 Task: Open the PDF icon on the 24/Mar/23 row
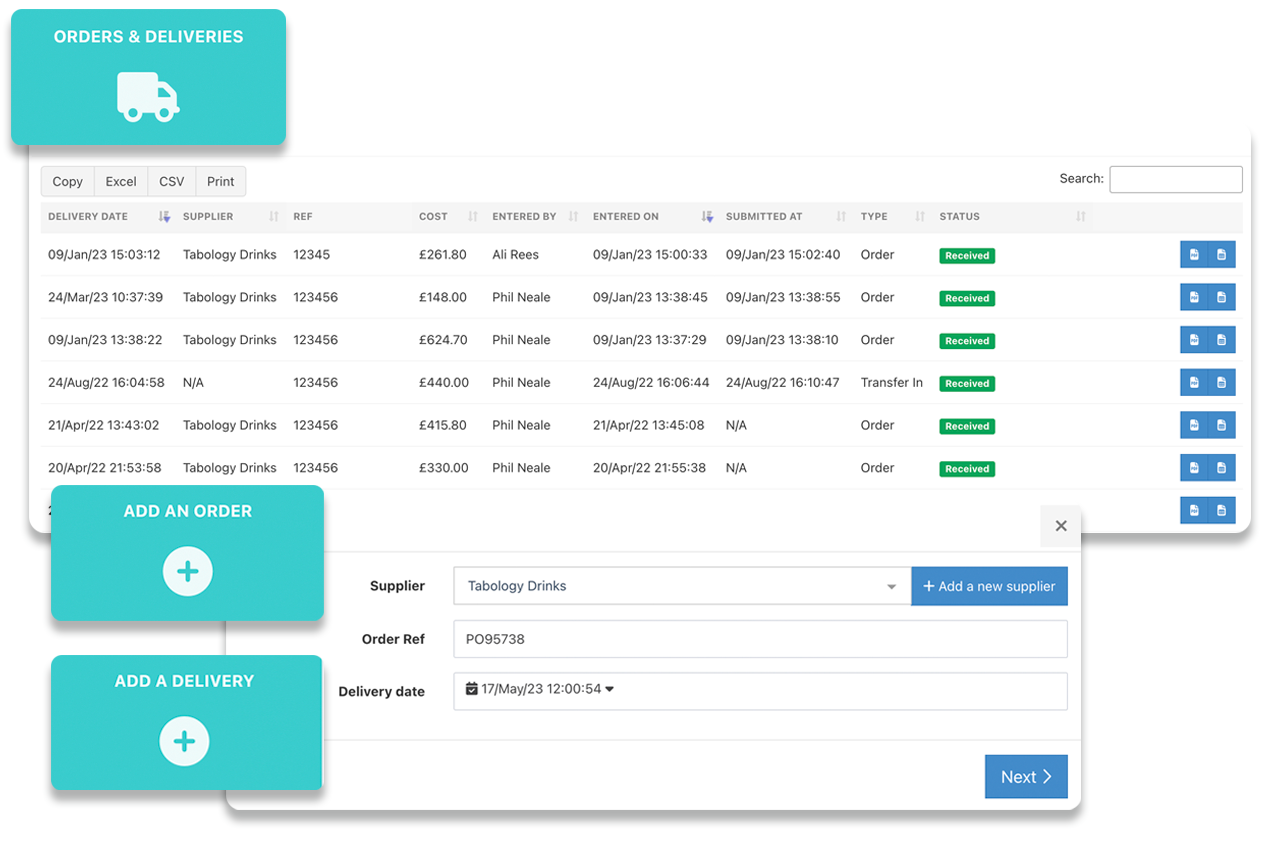pyautogui.click(x=1194, y=297)
